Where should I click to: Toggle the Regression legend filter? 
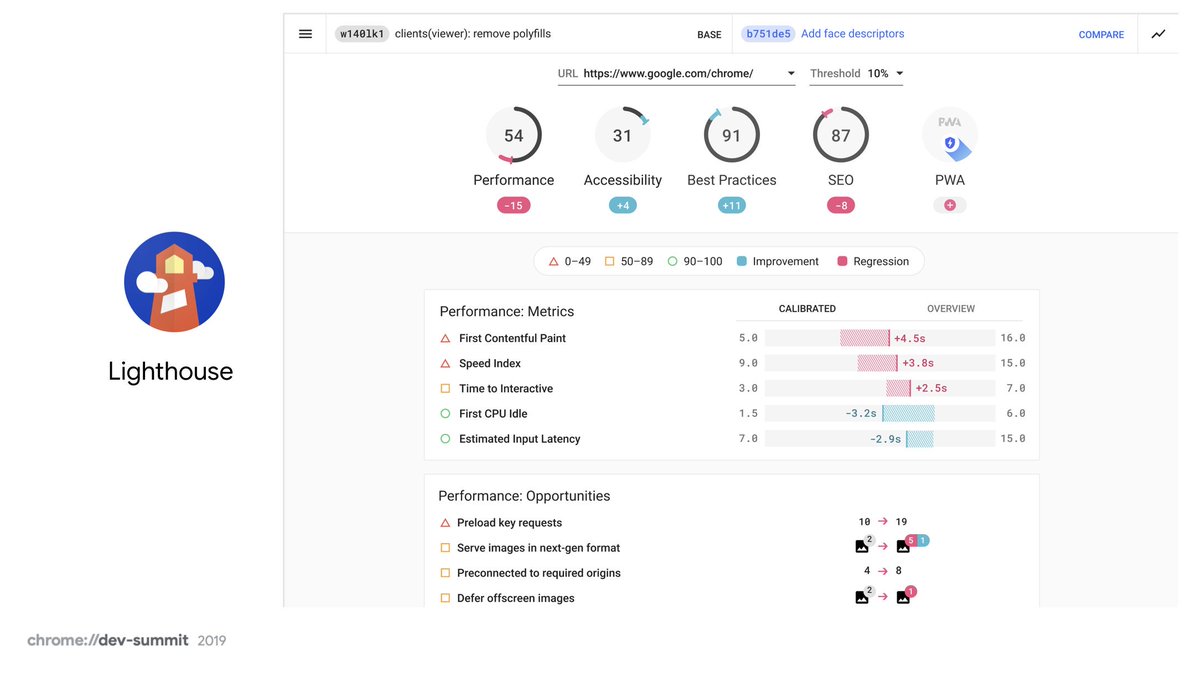tap(872, 261)
